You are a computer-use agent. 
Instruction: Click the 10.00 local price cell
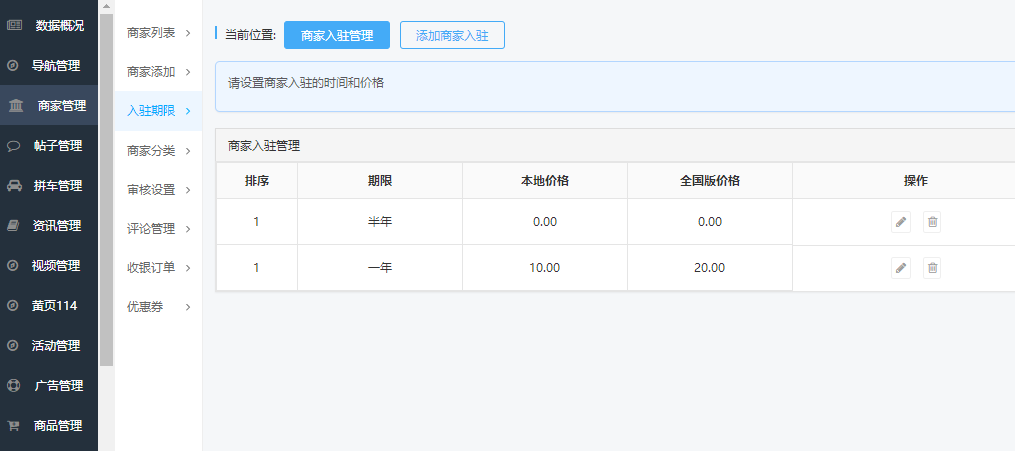tap(545, 268)
